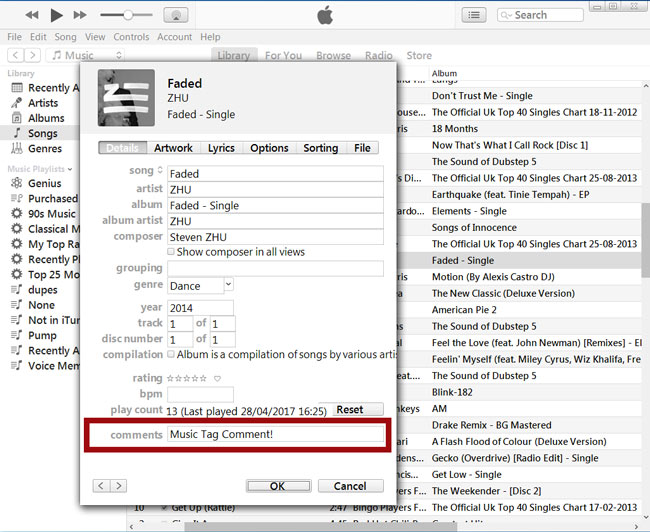Select the Albums icon in sidebar
This screenshot has width=650, height=532.
click(x=17, y=118)
